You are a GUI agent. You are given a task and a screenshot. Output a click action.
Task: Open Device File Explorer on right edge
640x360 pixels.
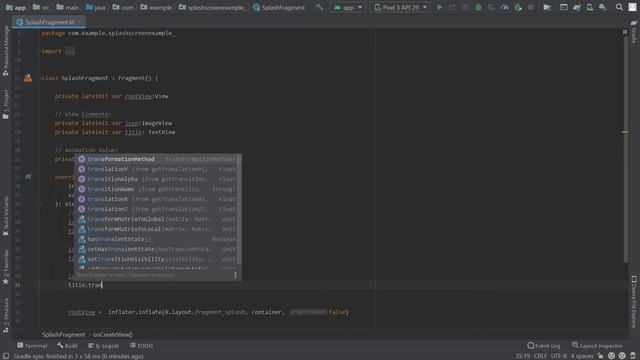coord(634,302)
